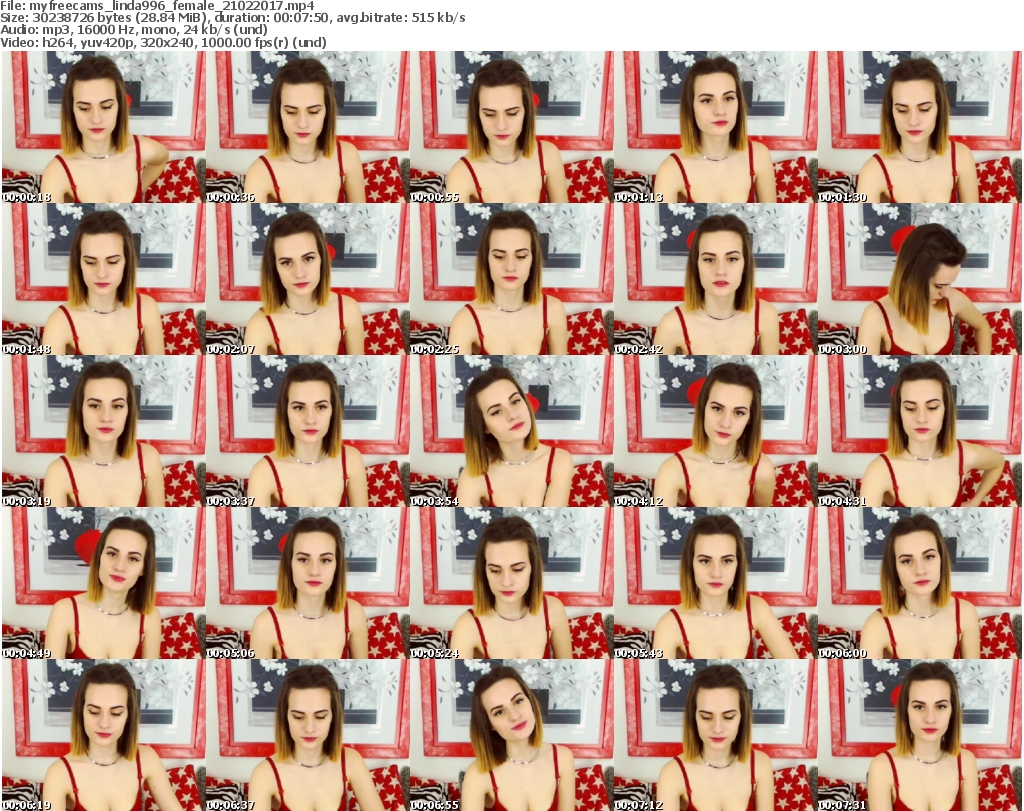The image size is (1024, 811).
Task: Open the frame at timestamp 00:02:07
Action: (x=308, y=279)
